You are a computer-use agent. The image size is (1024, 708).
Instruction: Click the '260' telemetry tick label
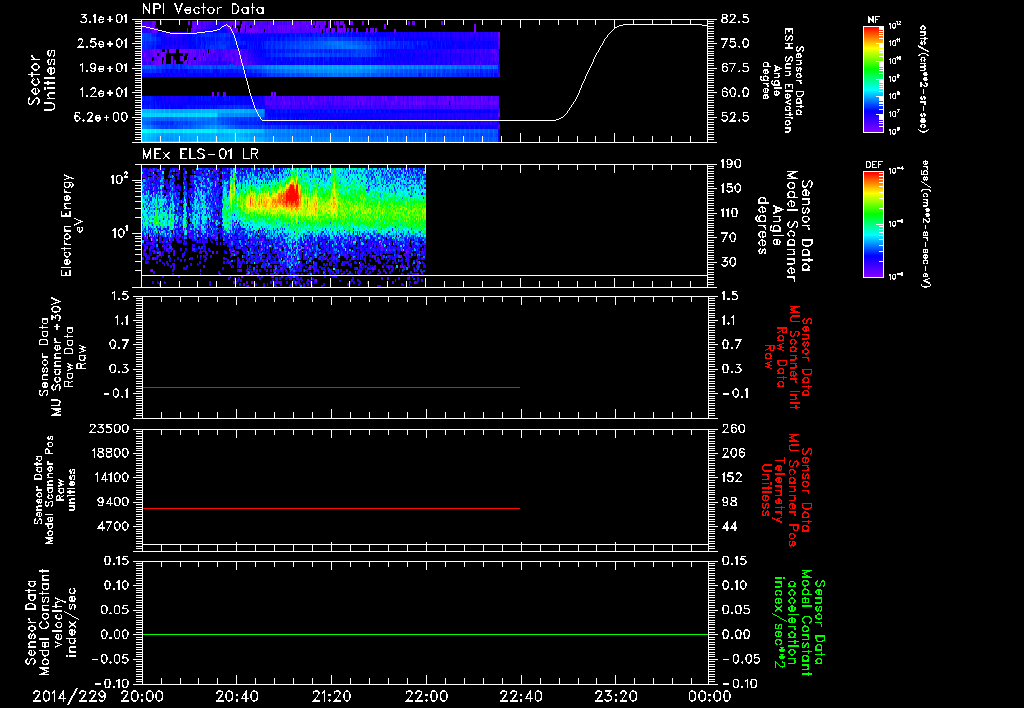click(731, 428)
